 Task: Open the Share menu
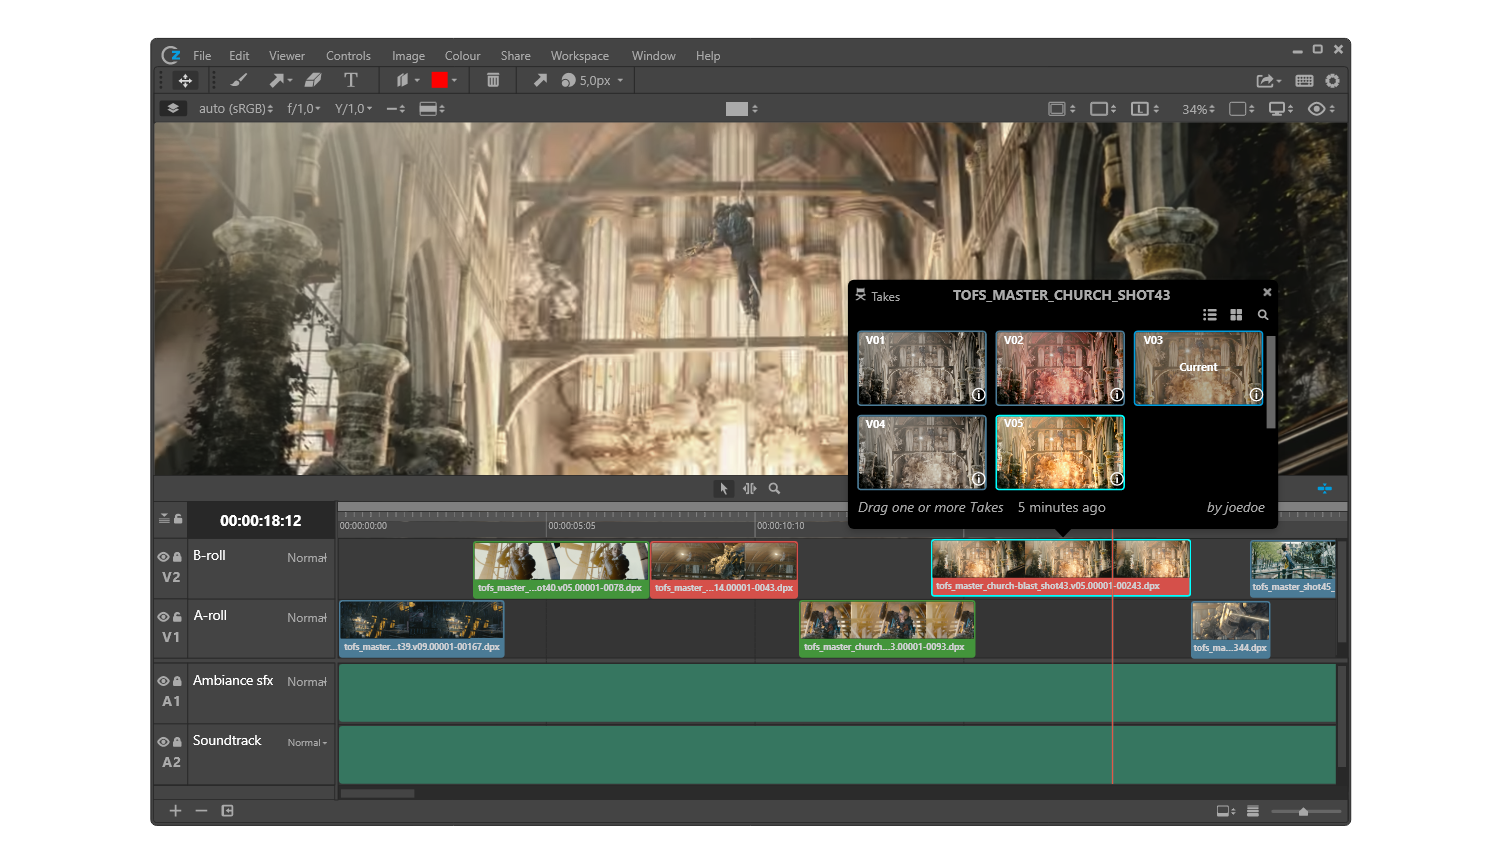(516, 56)
